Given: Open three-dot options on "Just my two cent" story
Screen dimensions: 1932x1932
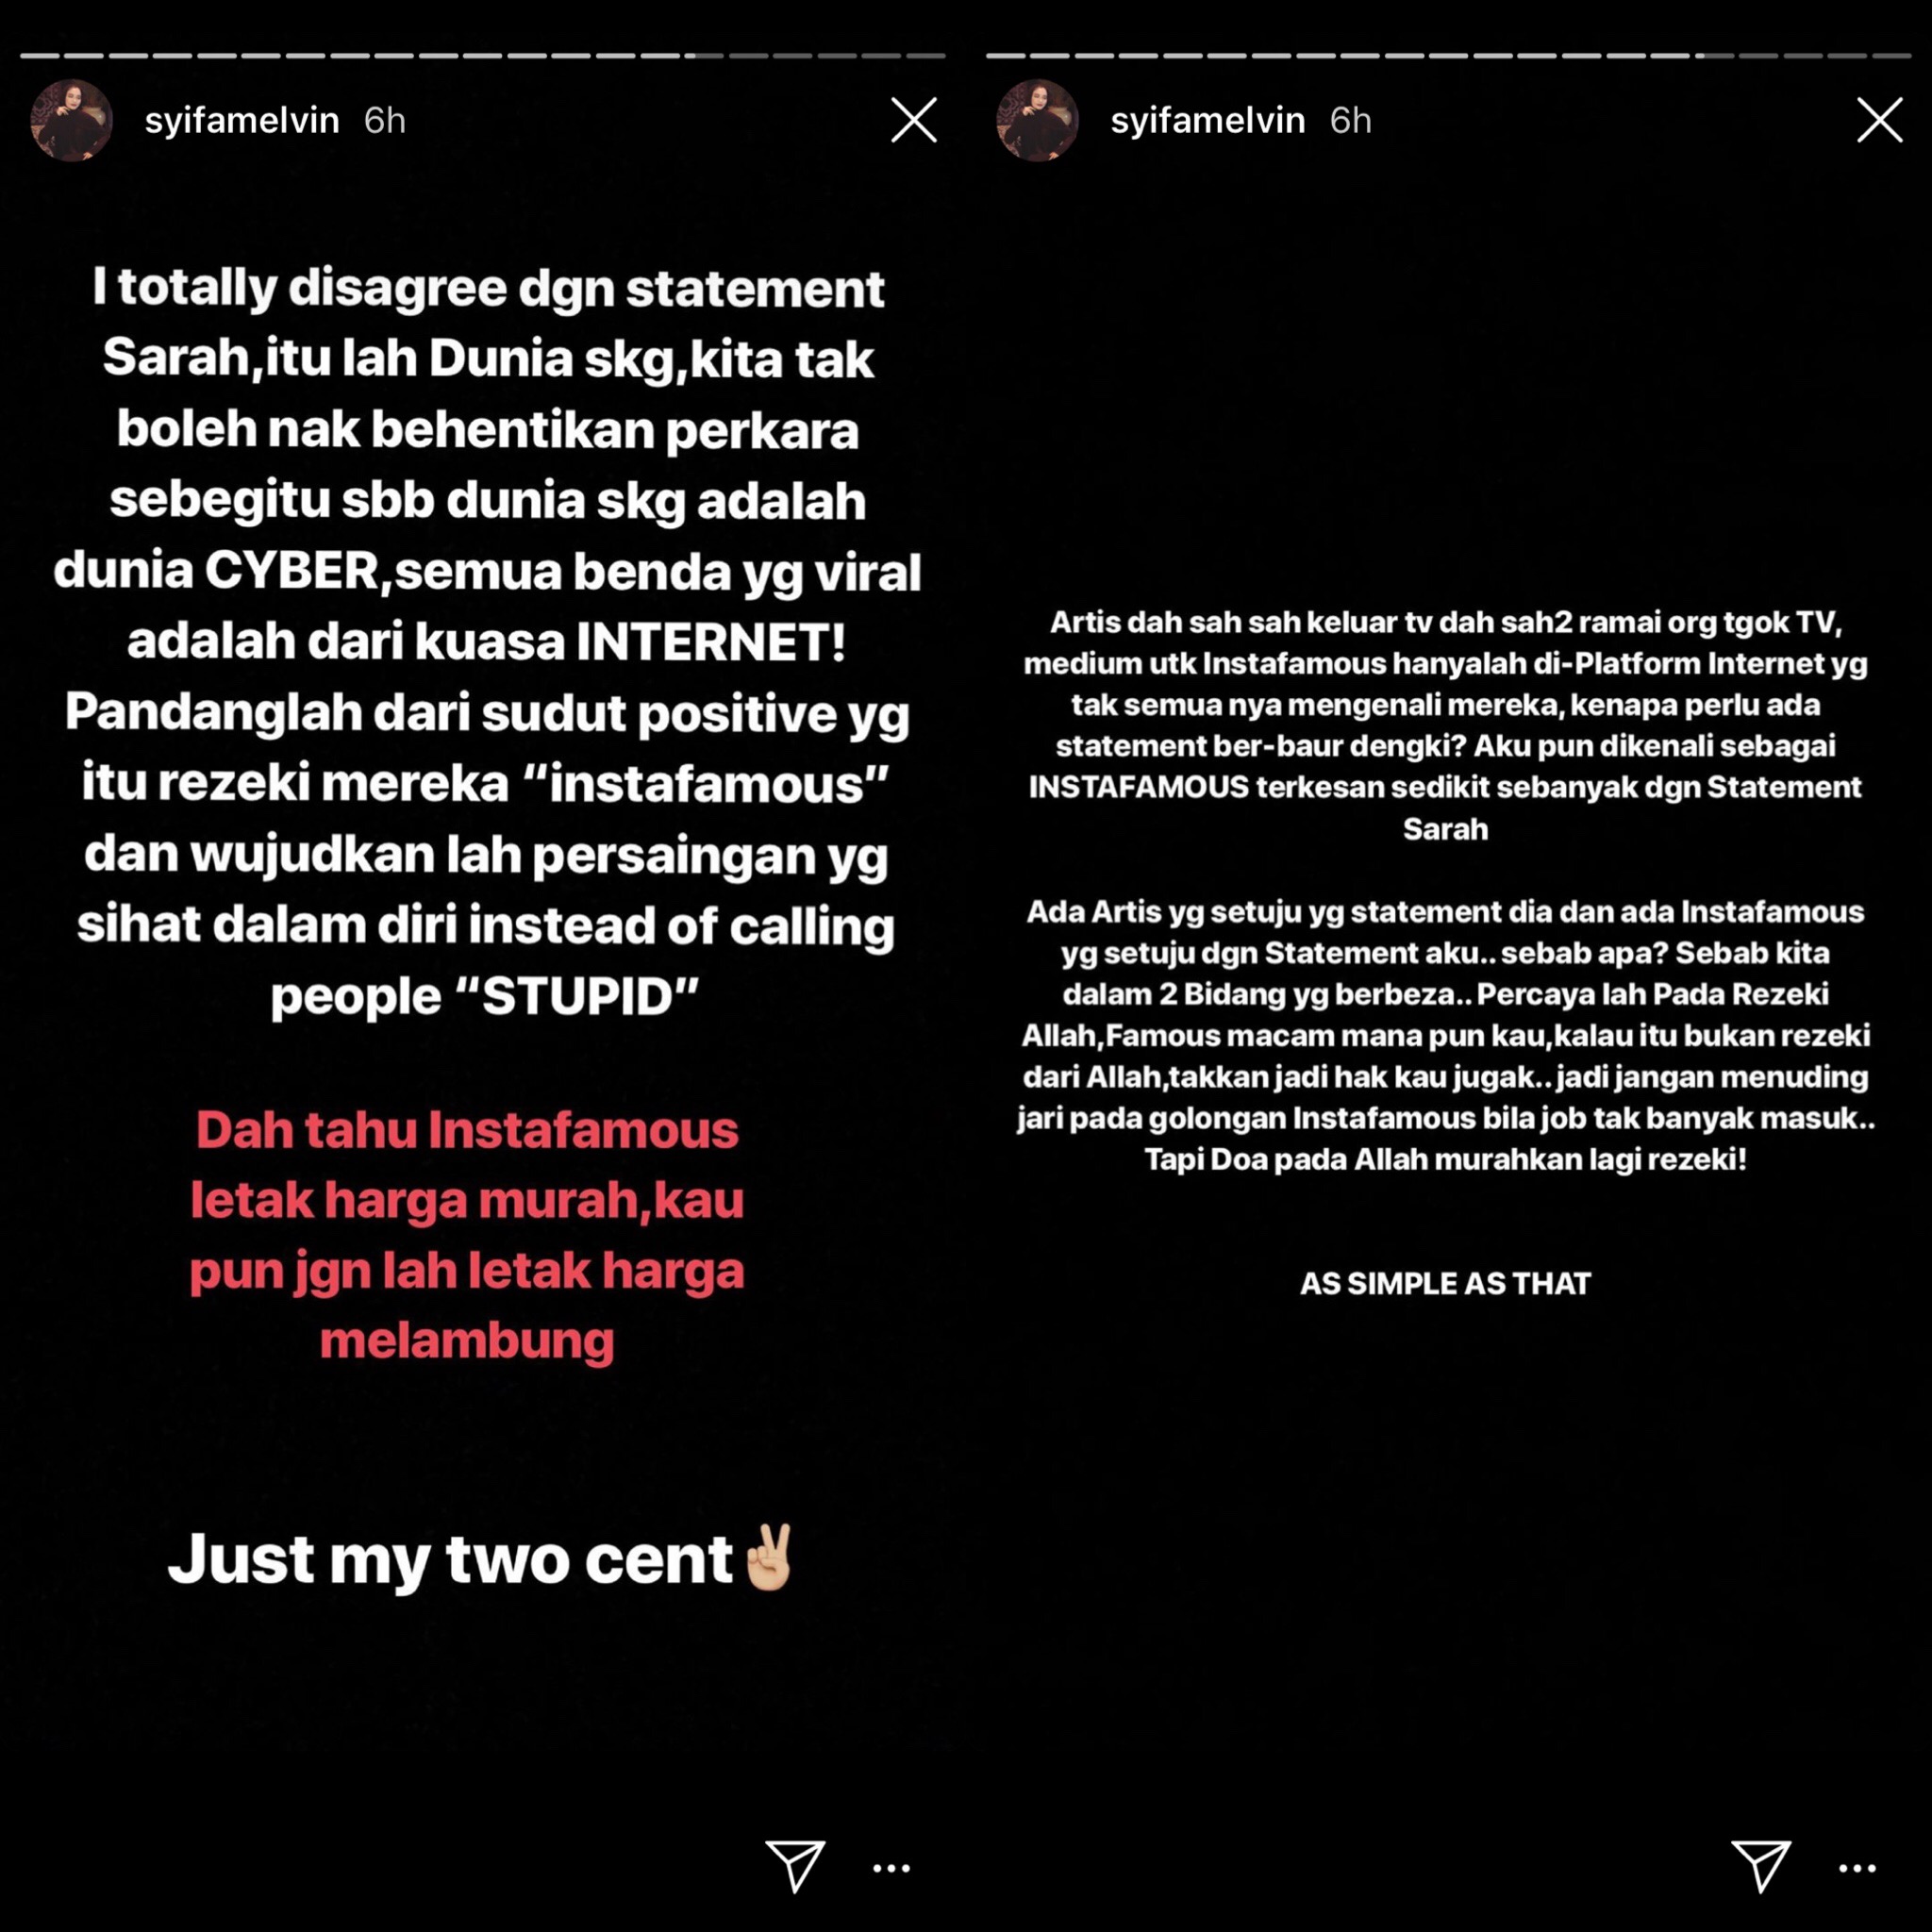Looking at the screenshot, I should (891, 1867).
